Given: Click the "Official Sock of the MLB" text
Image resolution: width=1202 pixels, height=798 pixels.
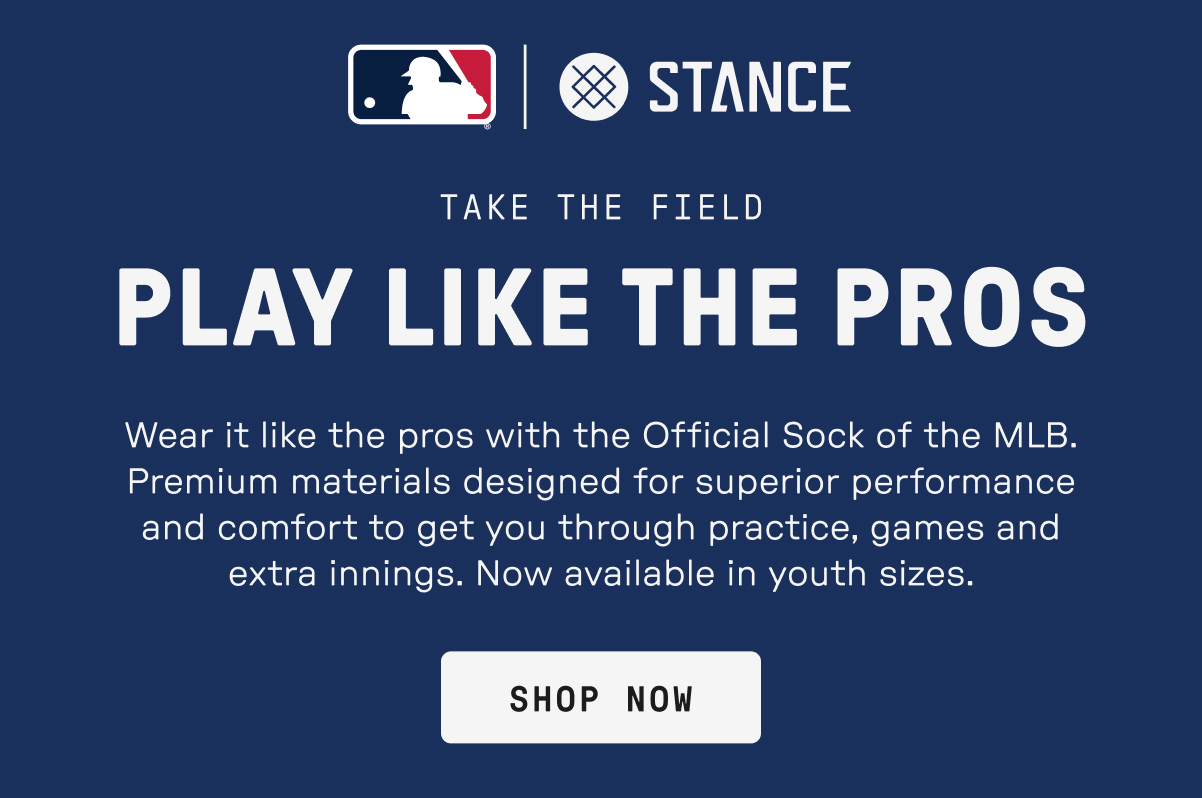Looking at the screenshot, I should click(x=861, y=436).
